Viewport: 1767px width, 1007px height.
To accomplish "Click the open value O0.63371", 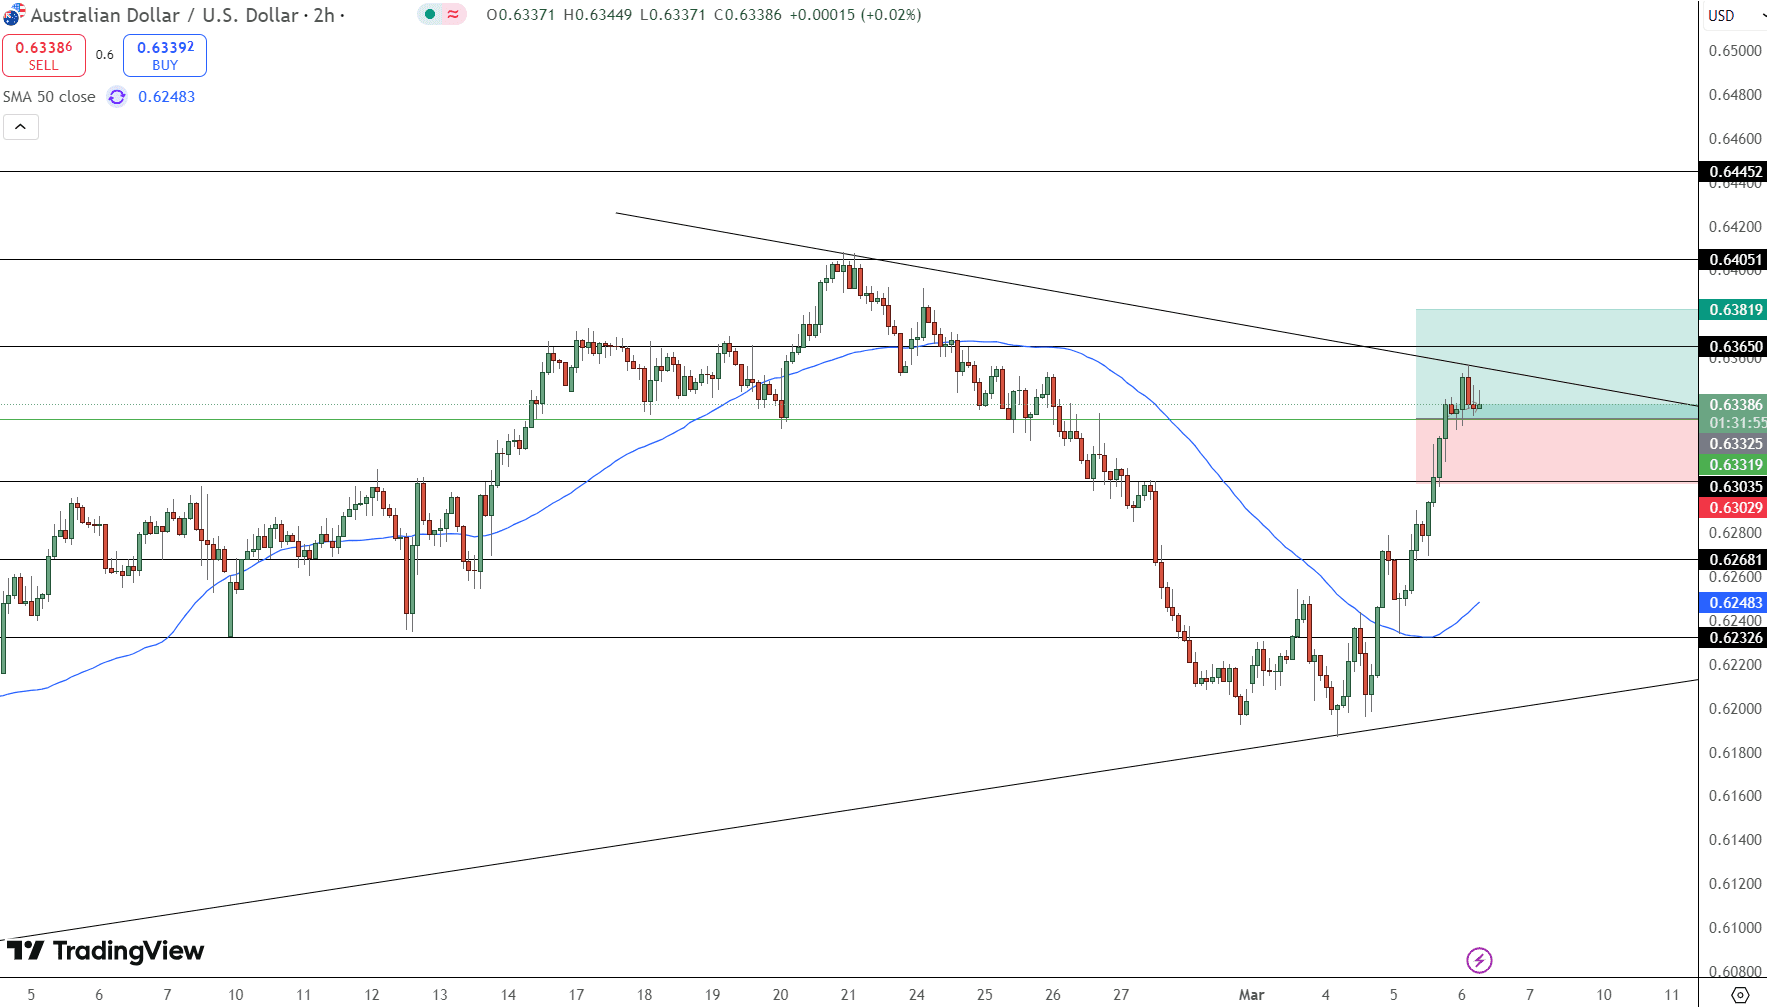I will pos(521,15).
